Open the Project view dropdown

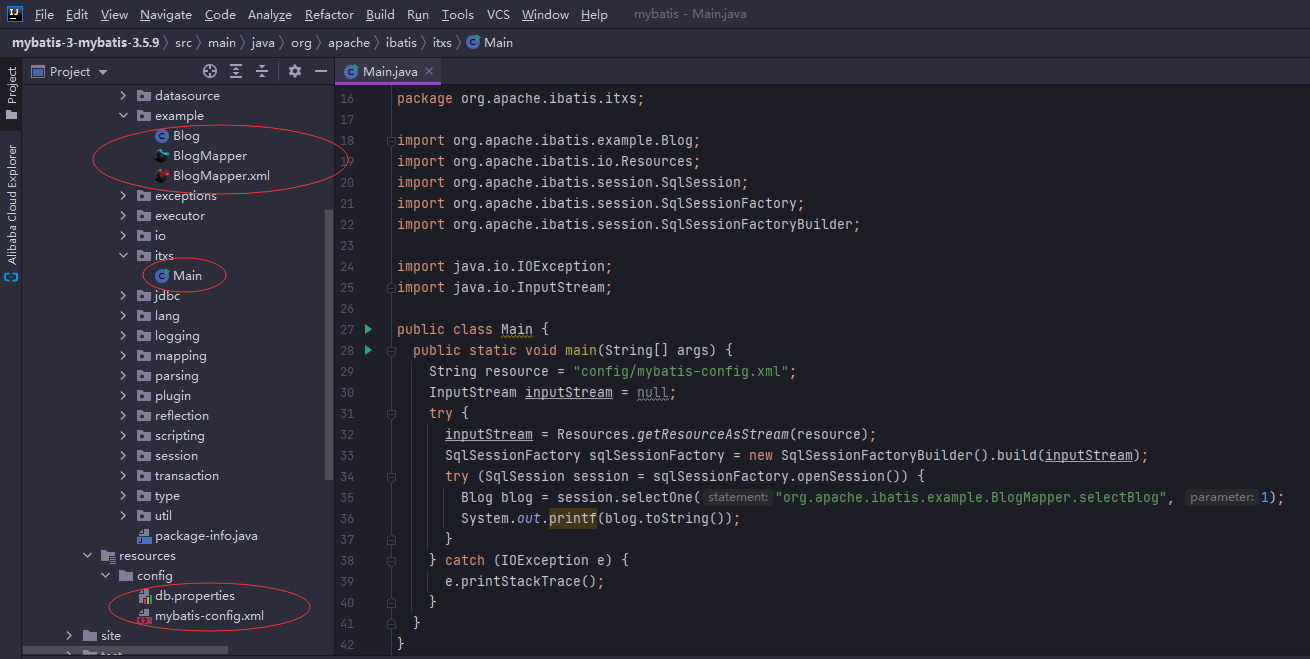coord(103,72)
